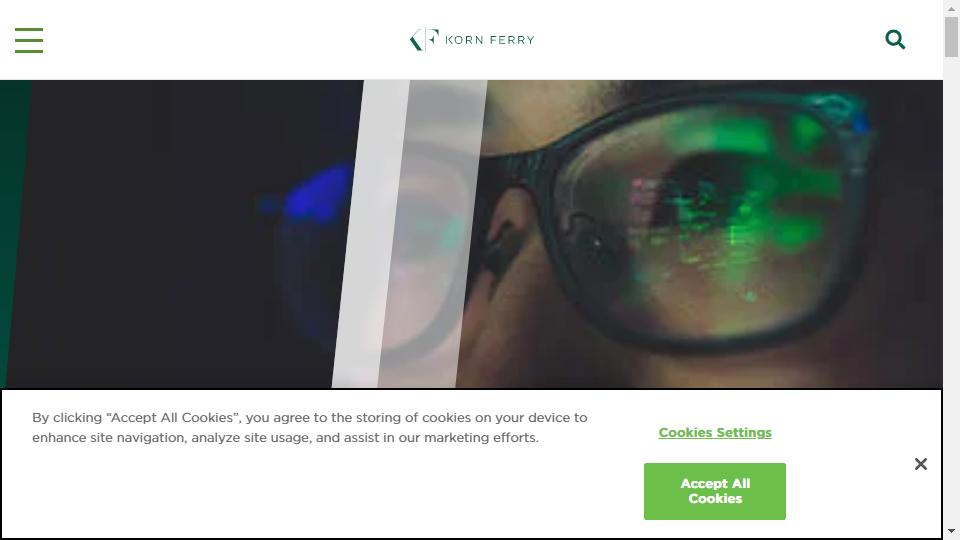Open site search with the magnifying glass
Screen dimensions: 960x540
tap(895, 40)
